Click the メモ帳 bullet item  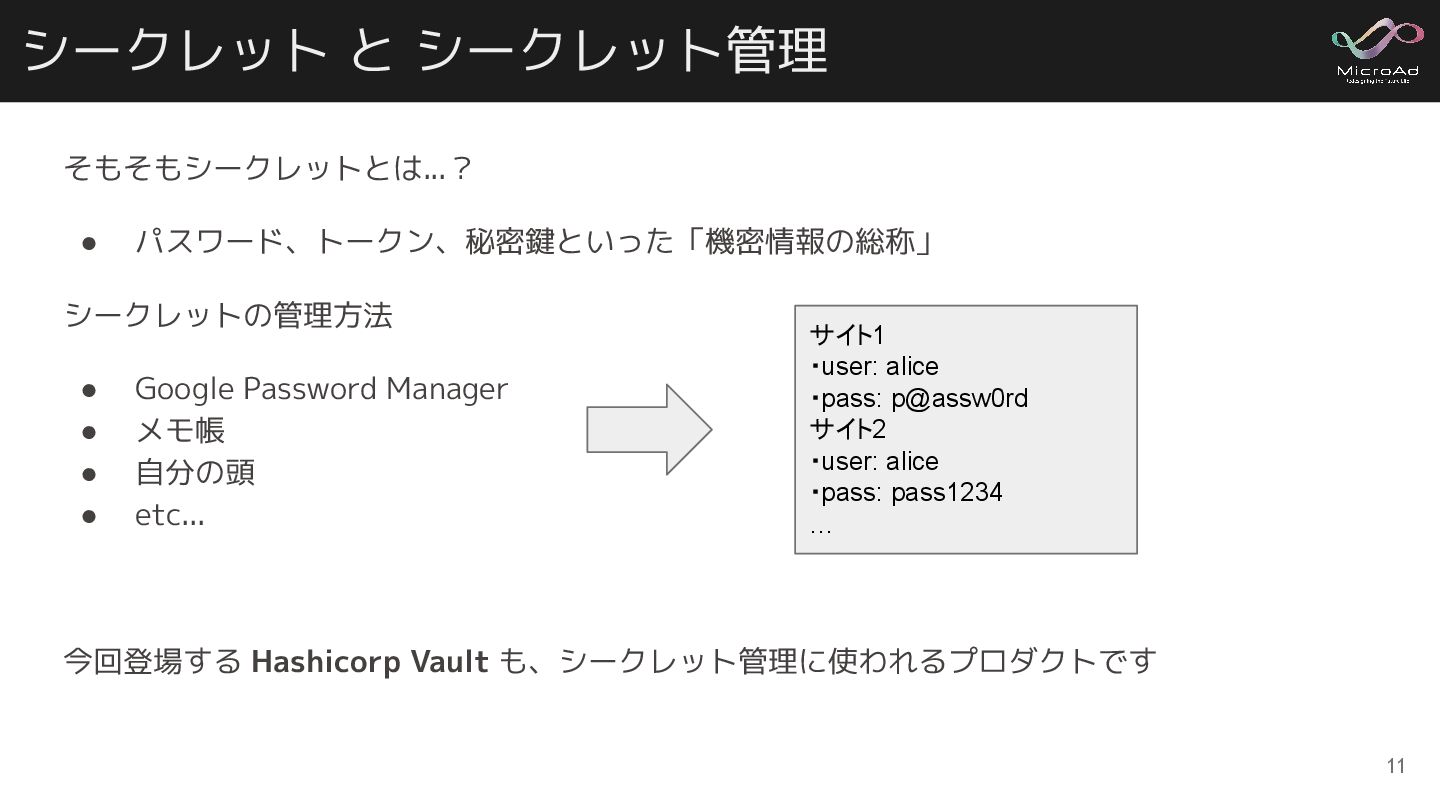pos(180,430)
